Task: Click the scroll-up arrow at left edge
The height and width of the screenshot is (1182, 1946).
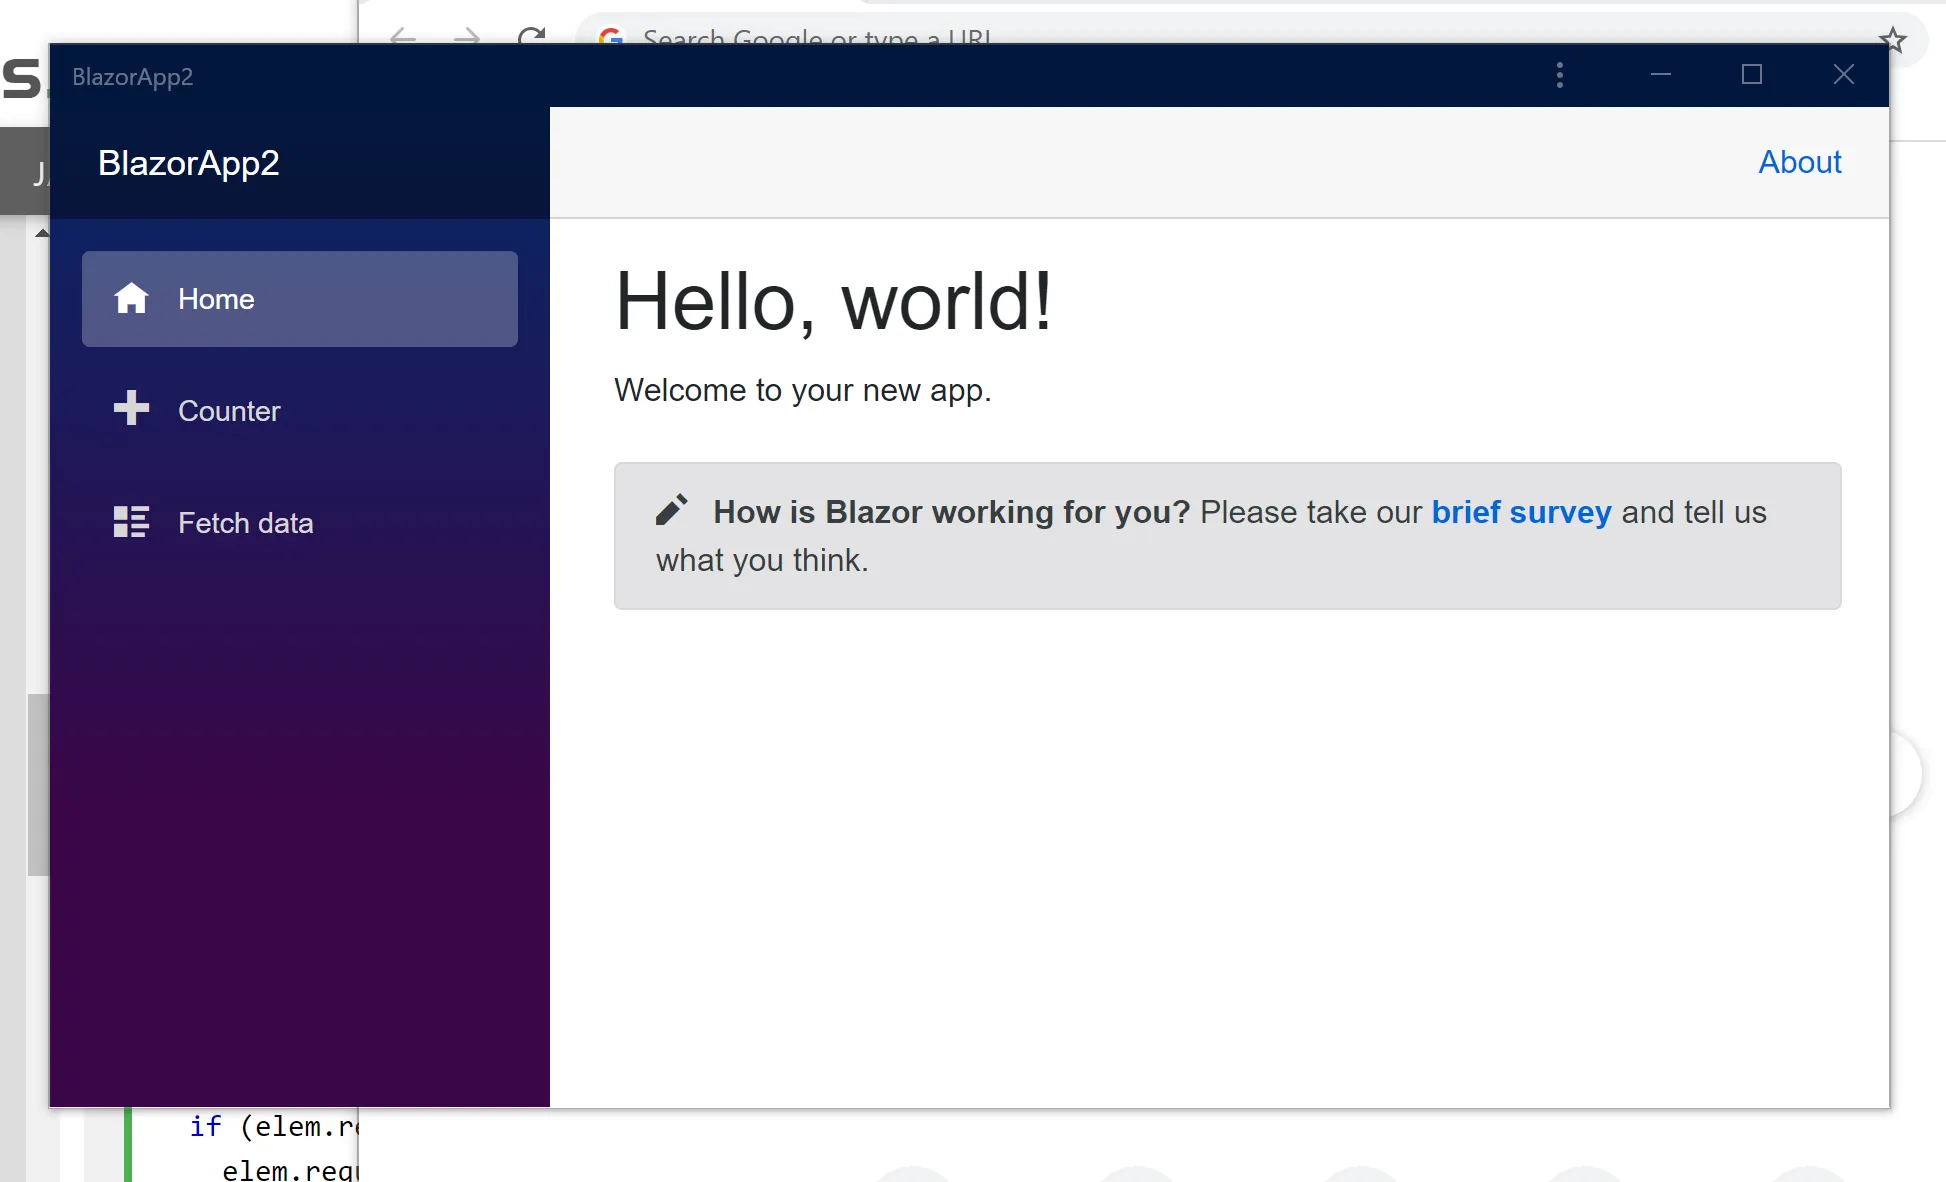Action: click(x=41, y=233)
